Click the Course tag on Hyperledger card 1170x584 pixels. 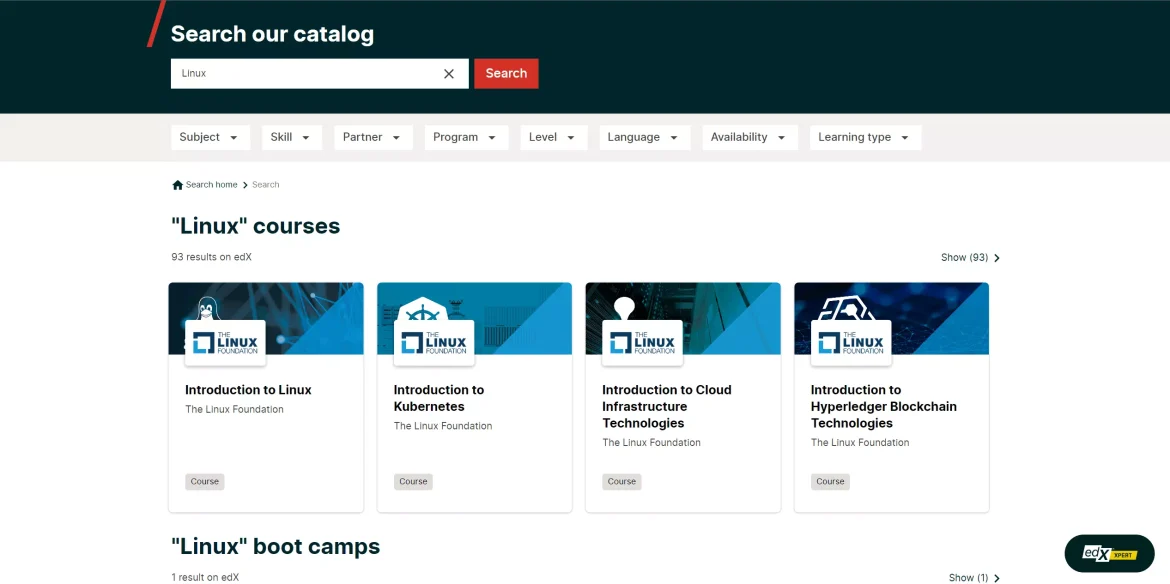(x=830, y=482)
